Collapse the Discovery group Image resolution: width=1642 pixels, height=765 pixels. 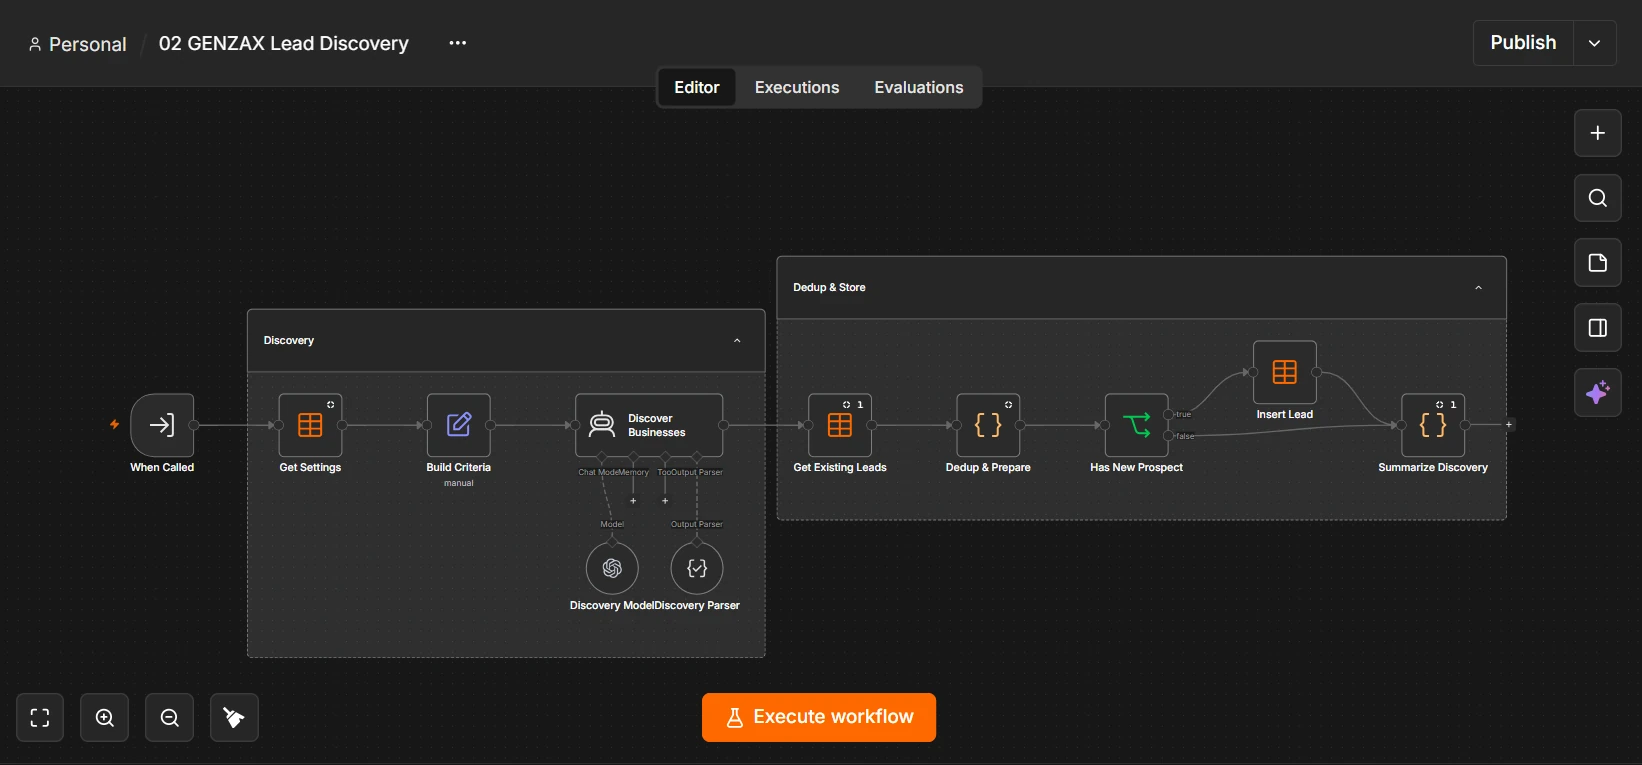[737, 341]
